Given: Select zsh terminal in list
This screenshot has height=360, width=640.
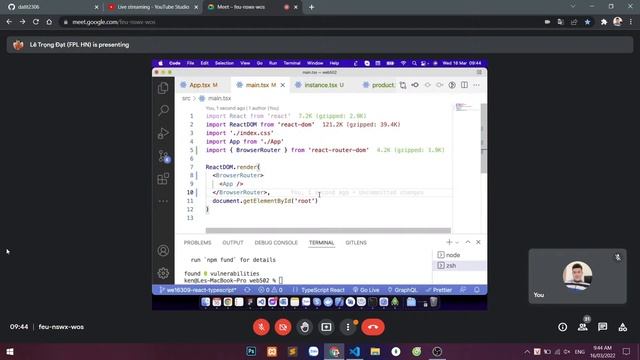Looking at the screenshot, I should click(x=459, y=265).
